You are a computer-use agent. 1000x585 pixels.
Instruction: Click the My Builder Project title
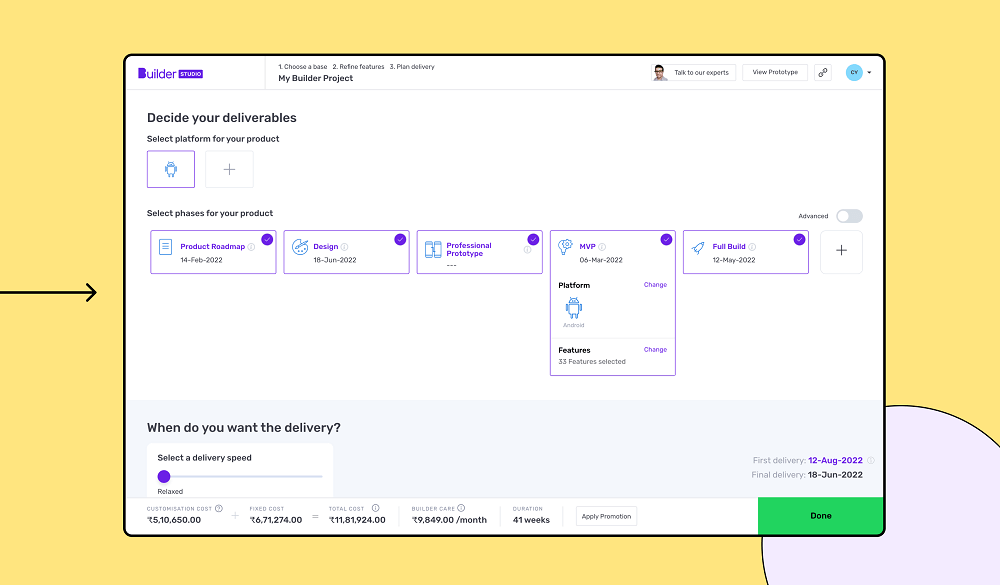[x=316, y=78]
